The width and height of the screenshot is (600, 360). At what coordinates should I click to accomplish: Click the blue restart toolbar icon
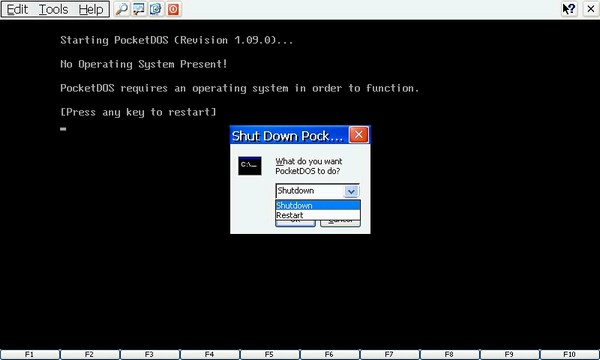(x=155, y=9)
